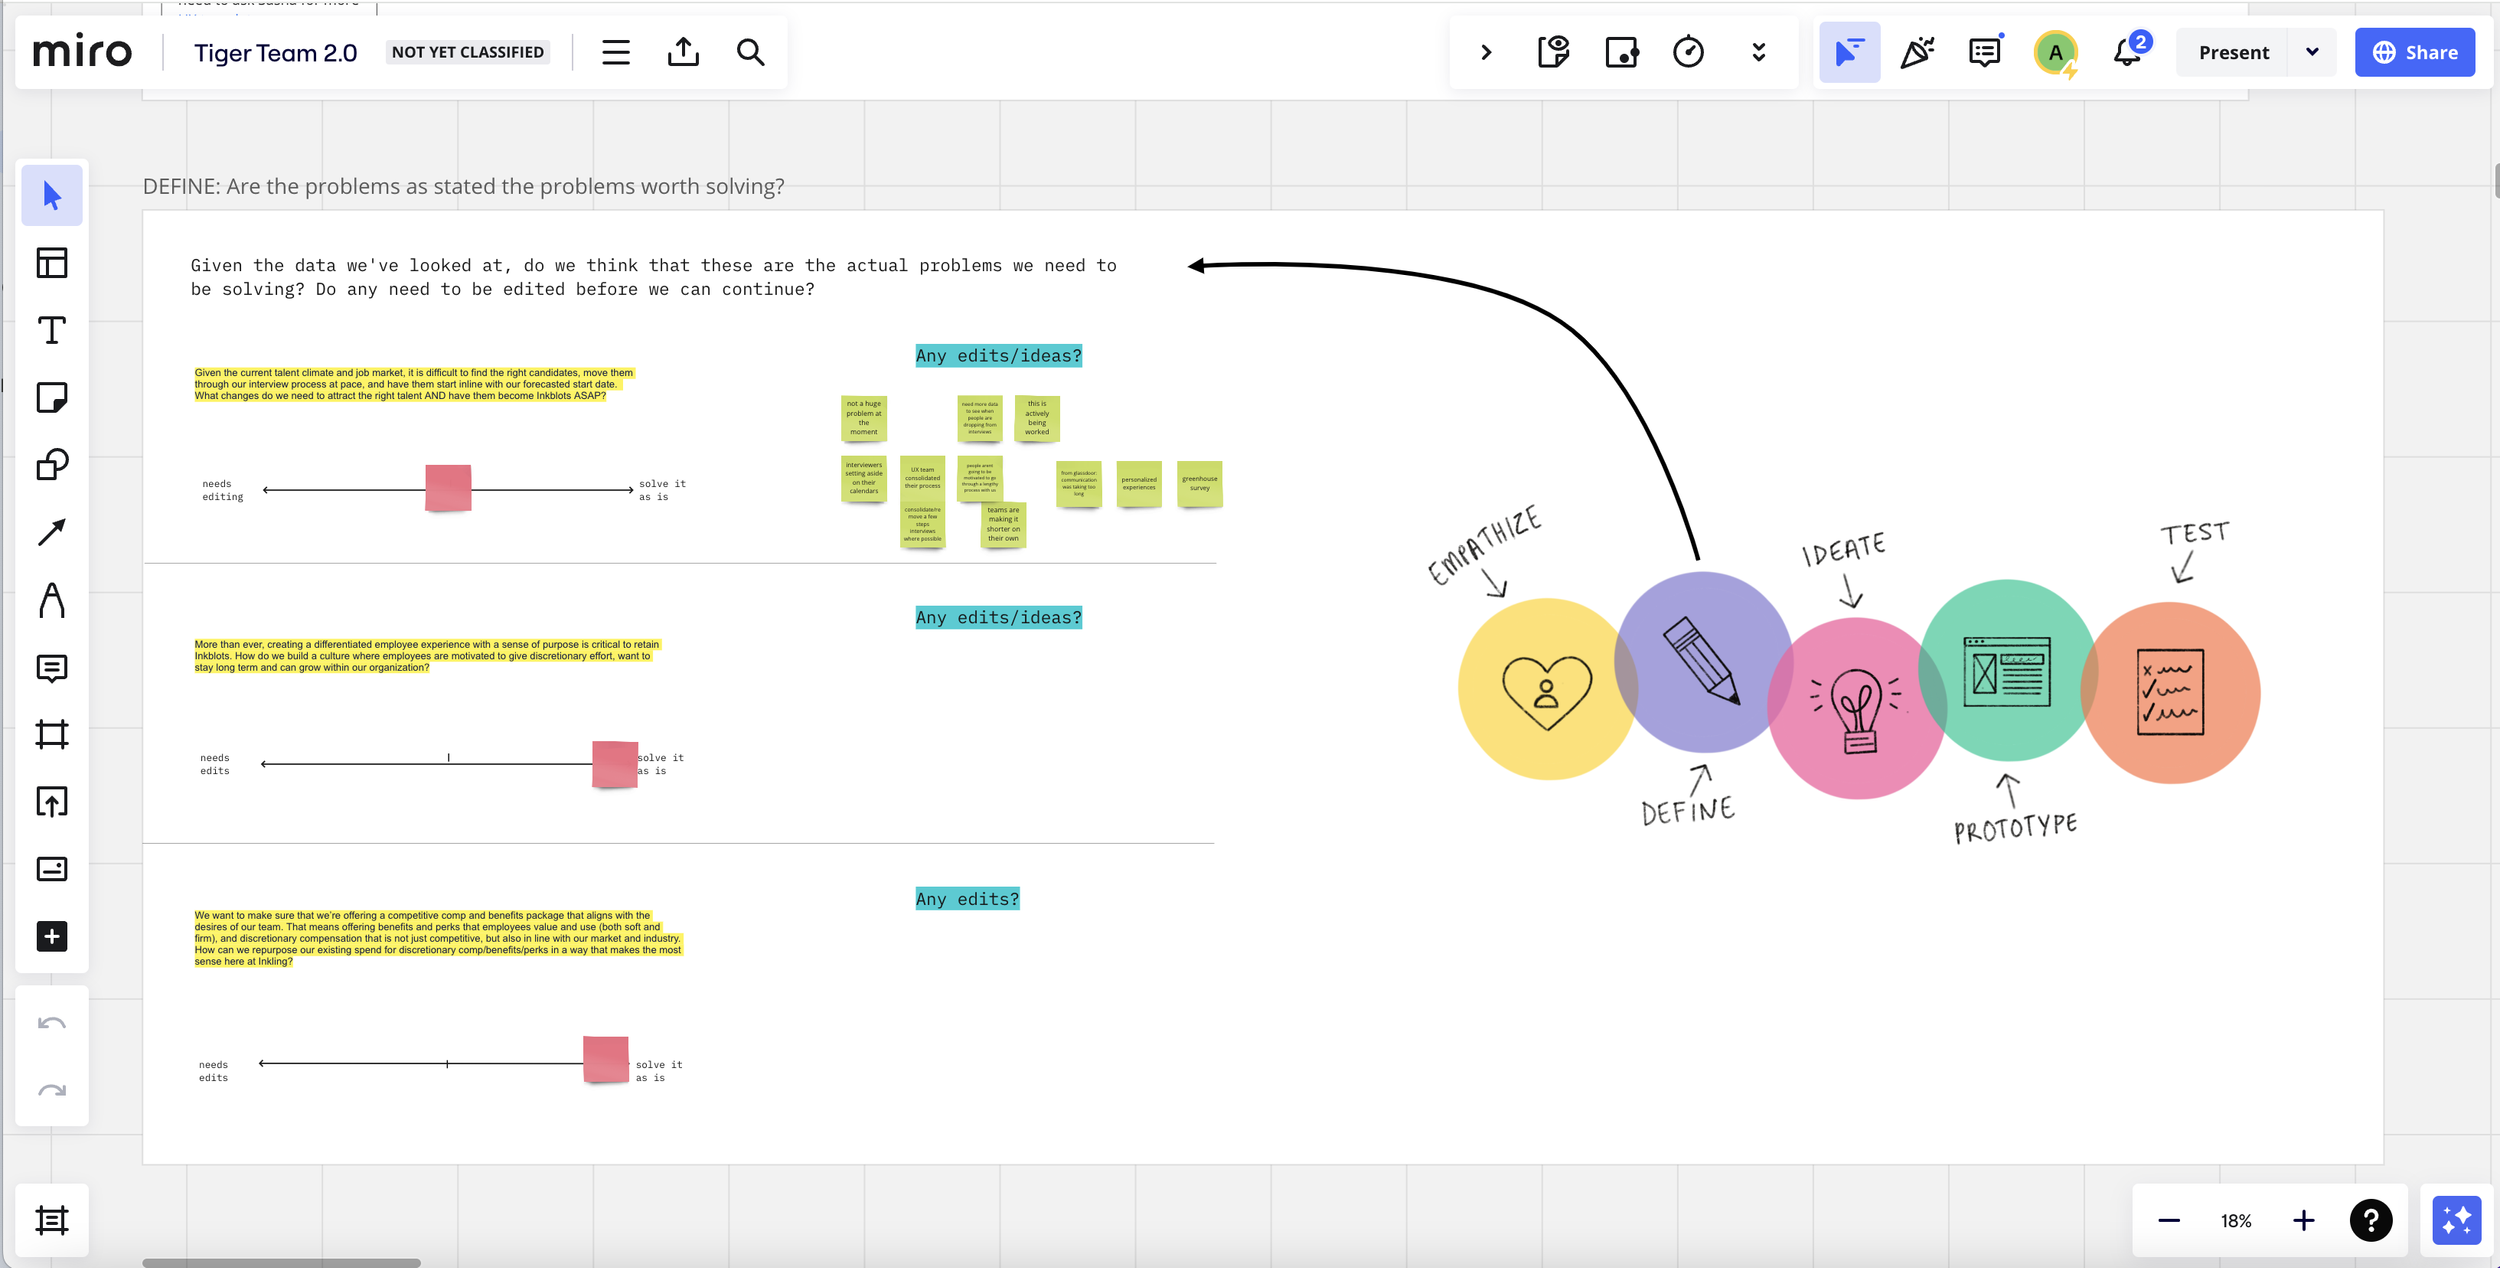Expand the Present dropdown arrow
2500x1268 pixels.
point(2312,52)
